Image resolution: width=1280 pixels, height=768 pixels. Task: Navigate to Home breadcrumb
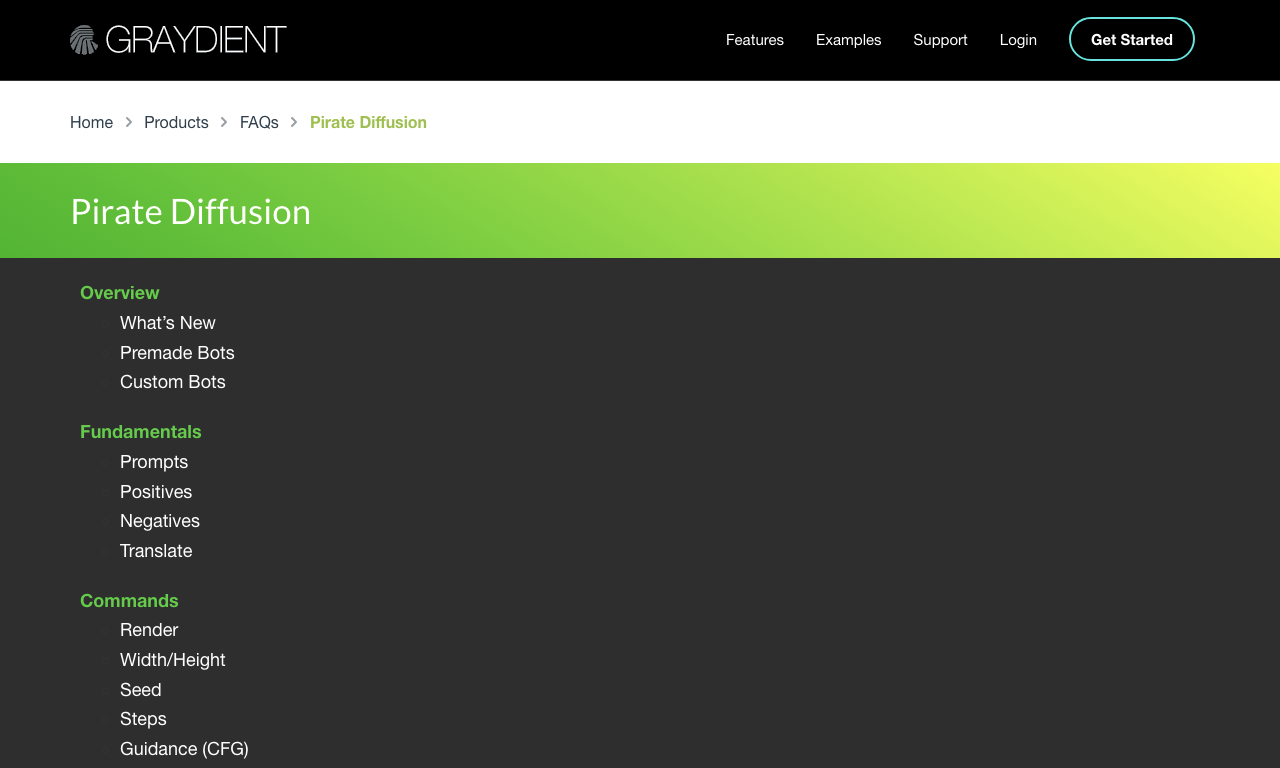[x=91, y=122]
